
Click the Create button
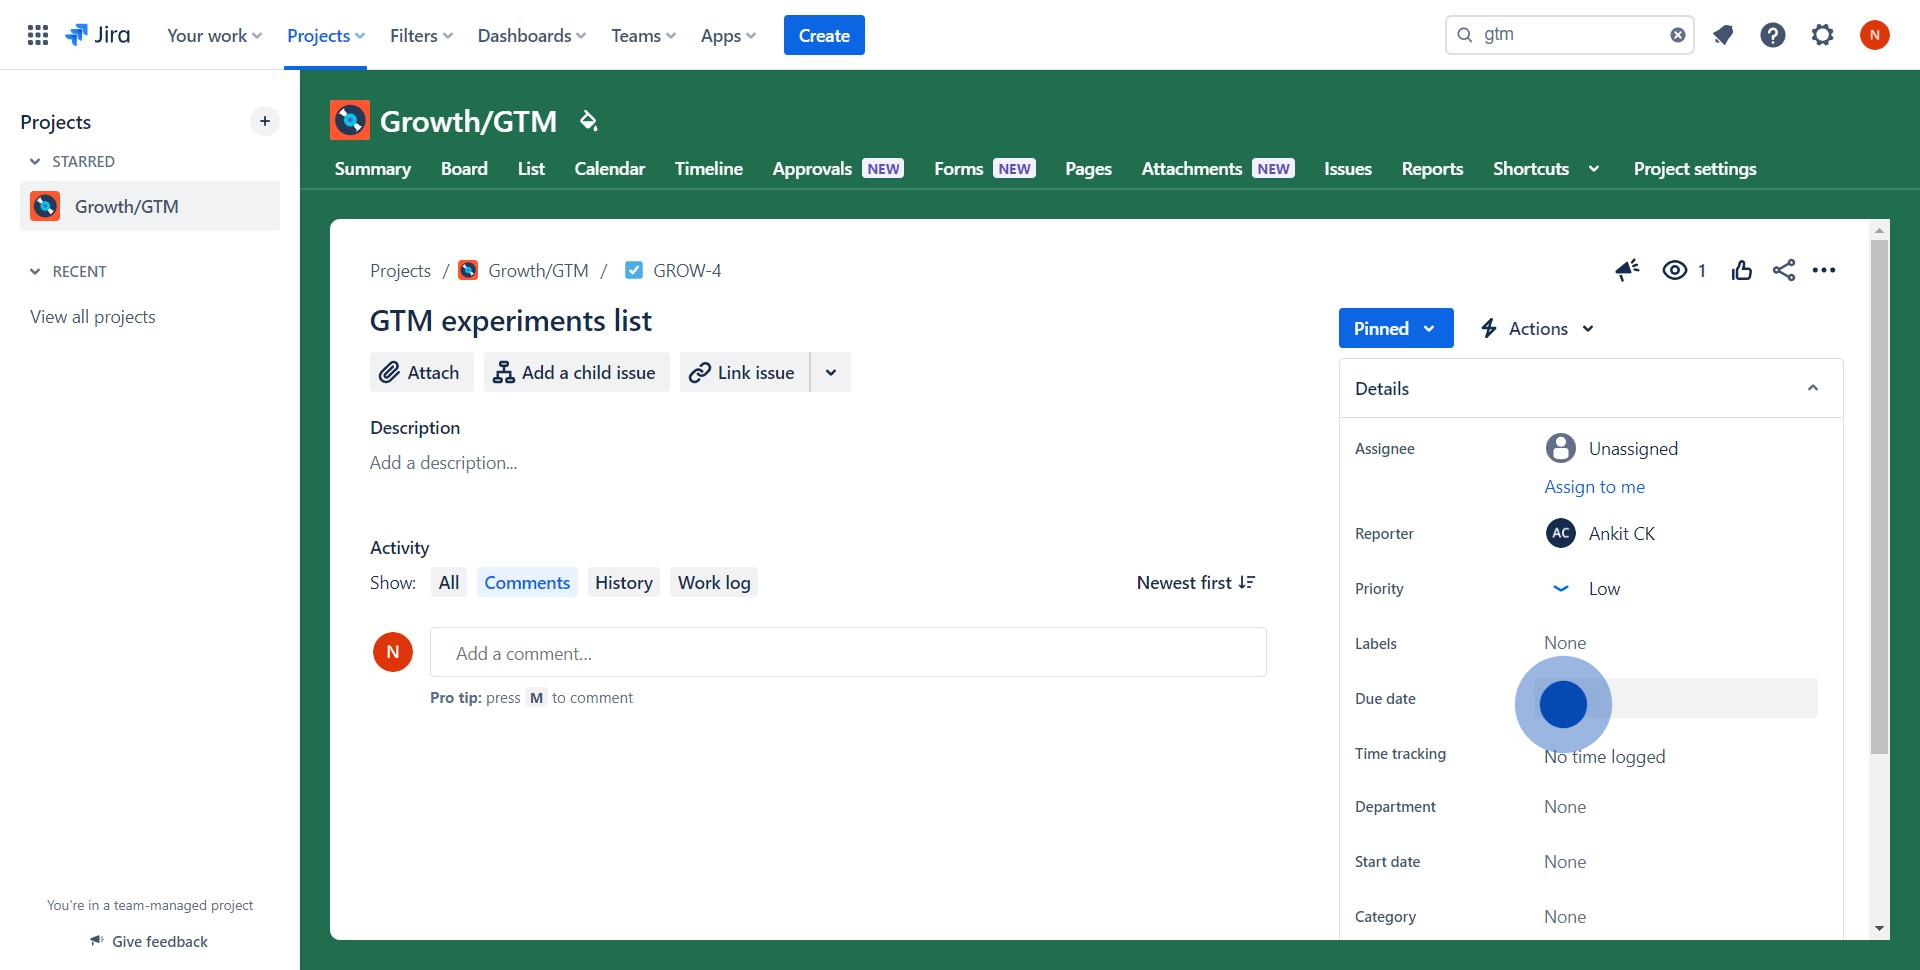(823, 35)
